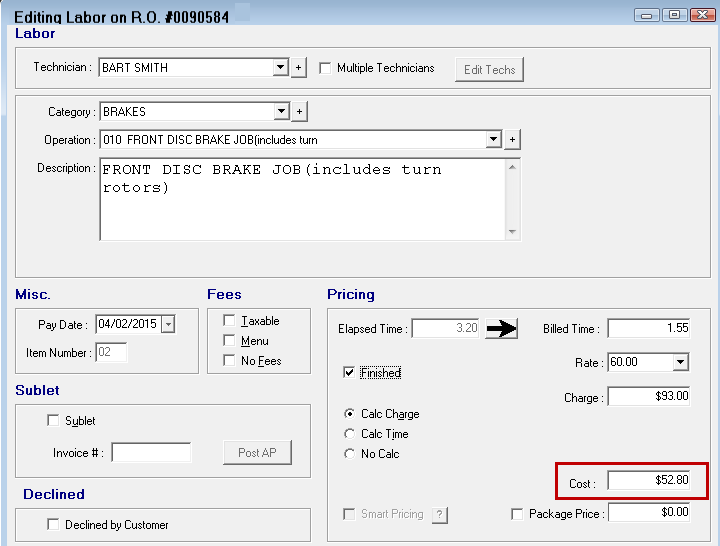Screen dimensions: 720x546
Task: Click the black arrow beside Elapsed Time
Action: (x=501, y=329)
